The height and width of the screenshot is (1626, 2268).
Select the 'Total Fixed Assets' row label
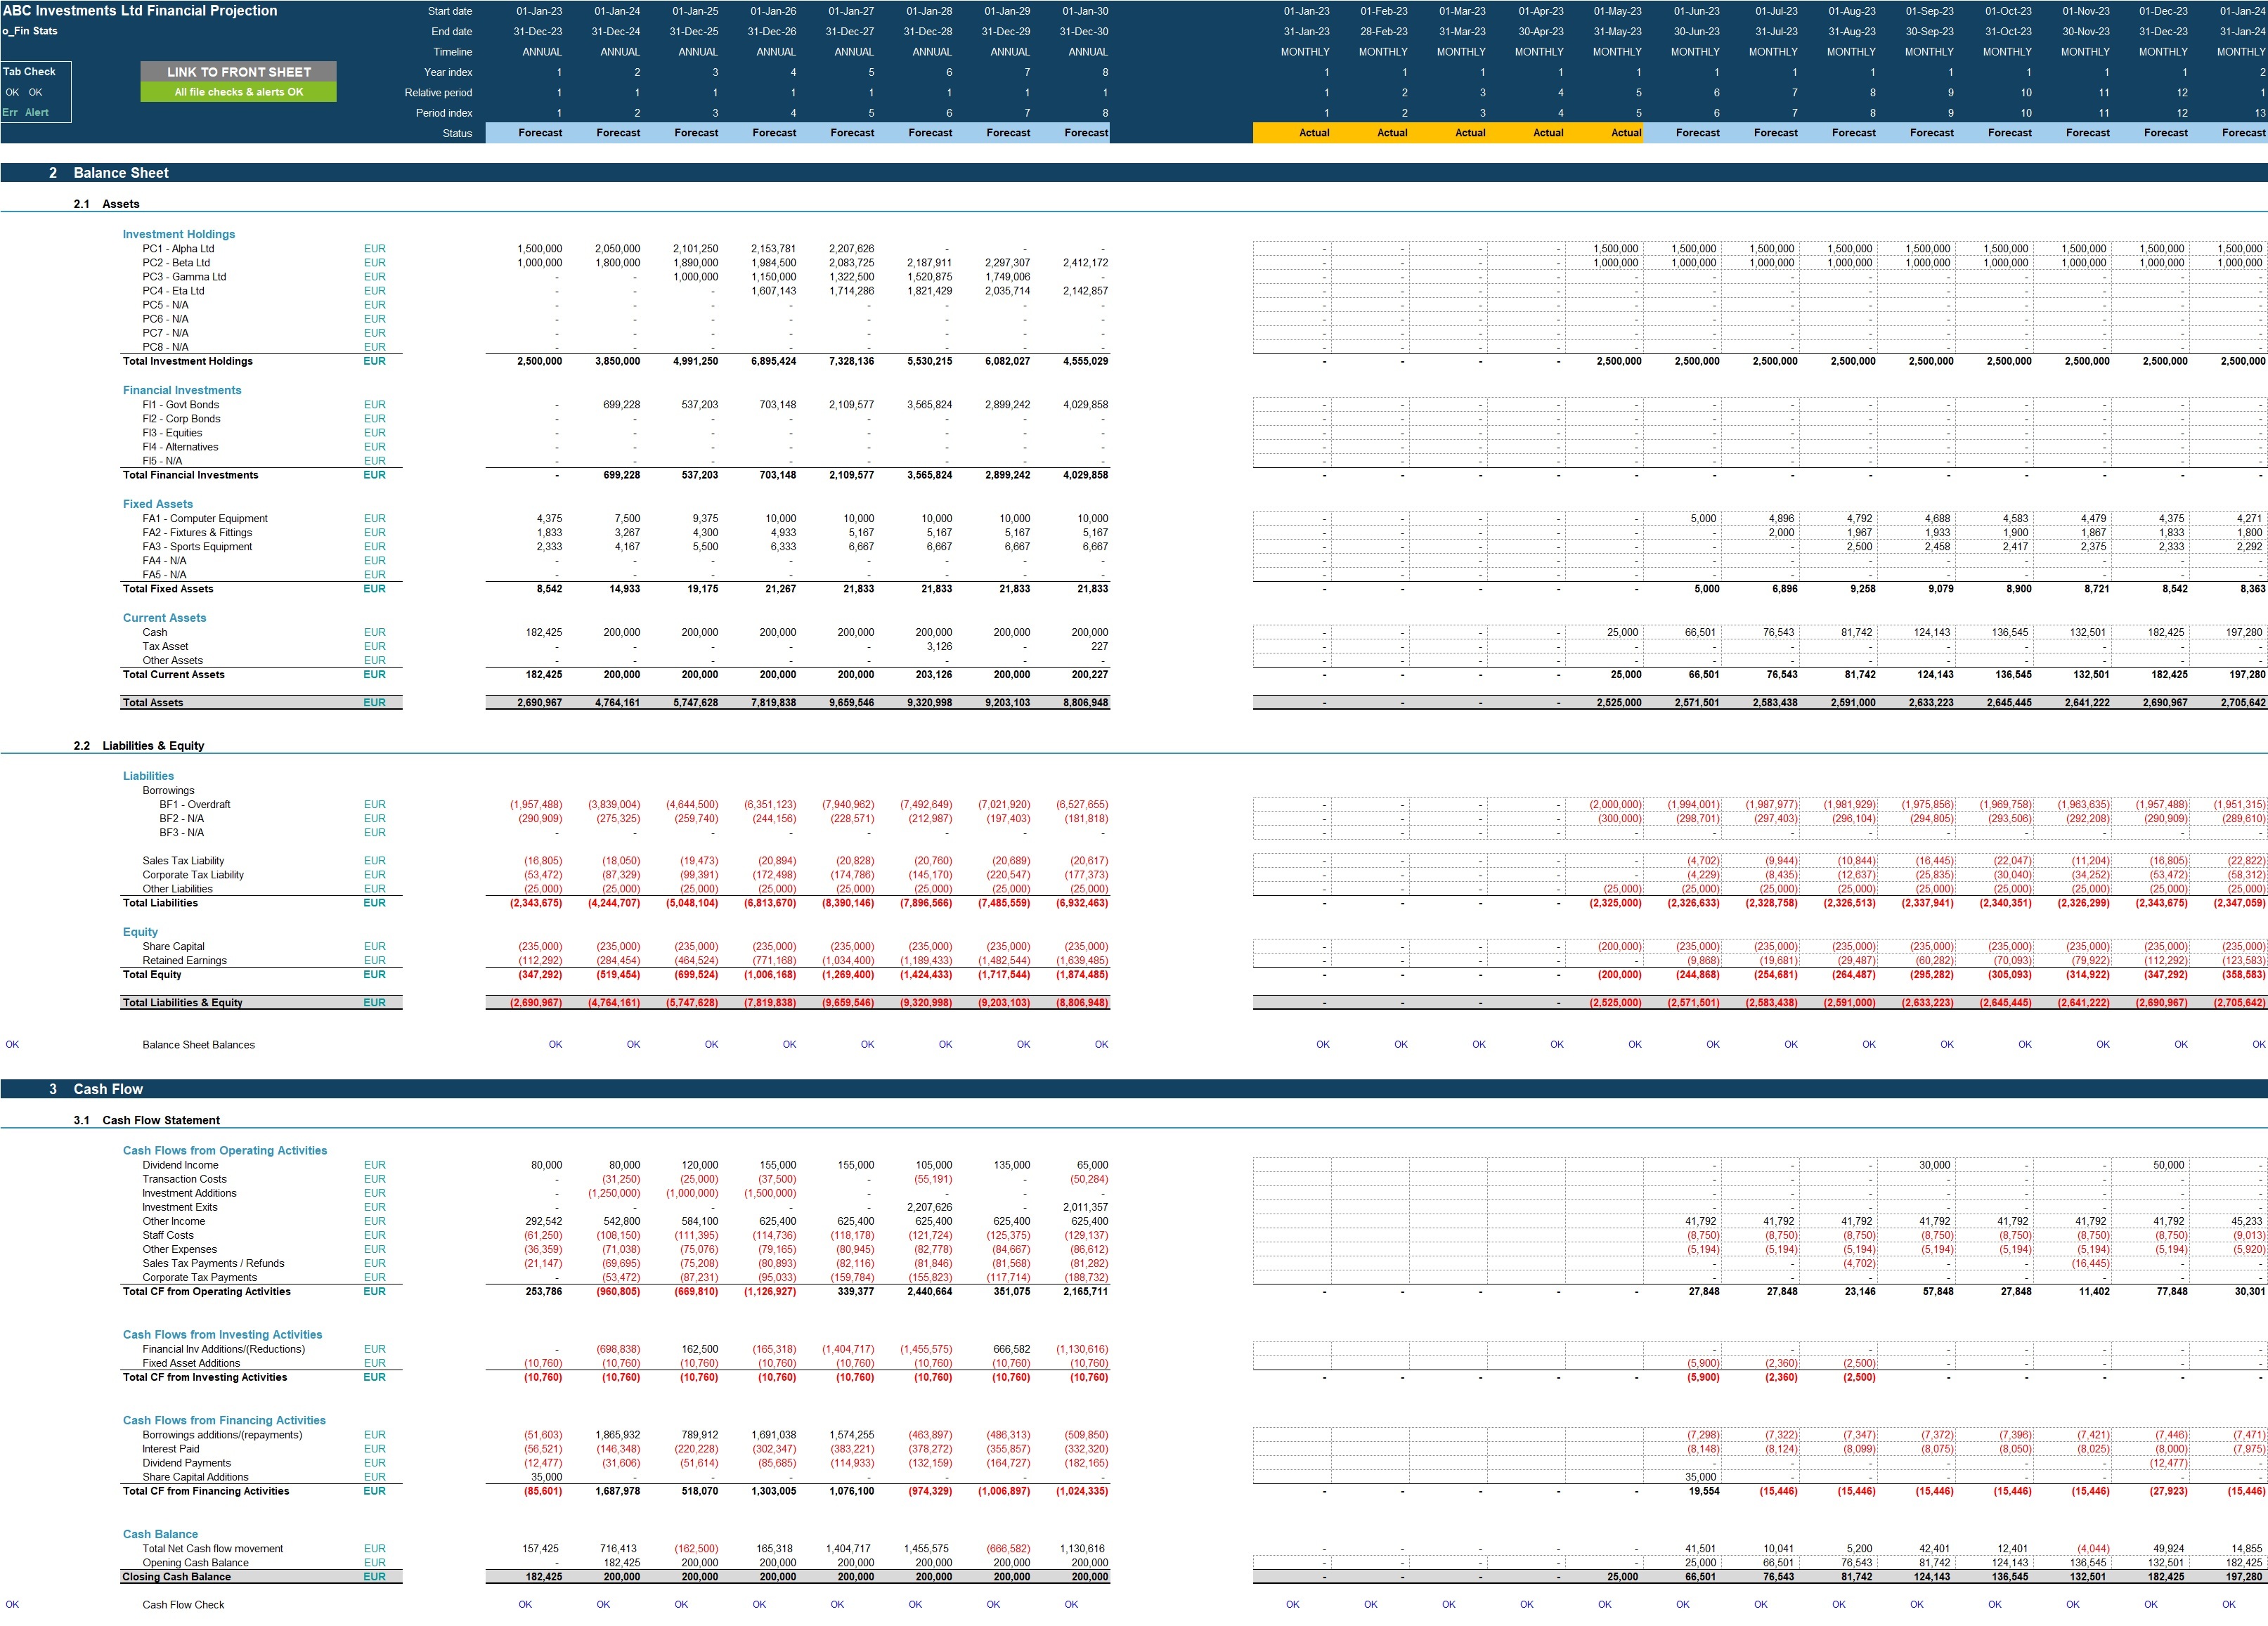tap(167, 589)
